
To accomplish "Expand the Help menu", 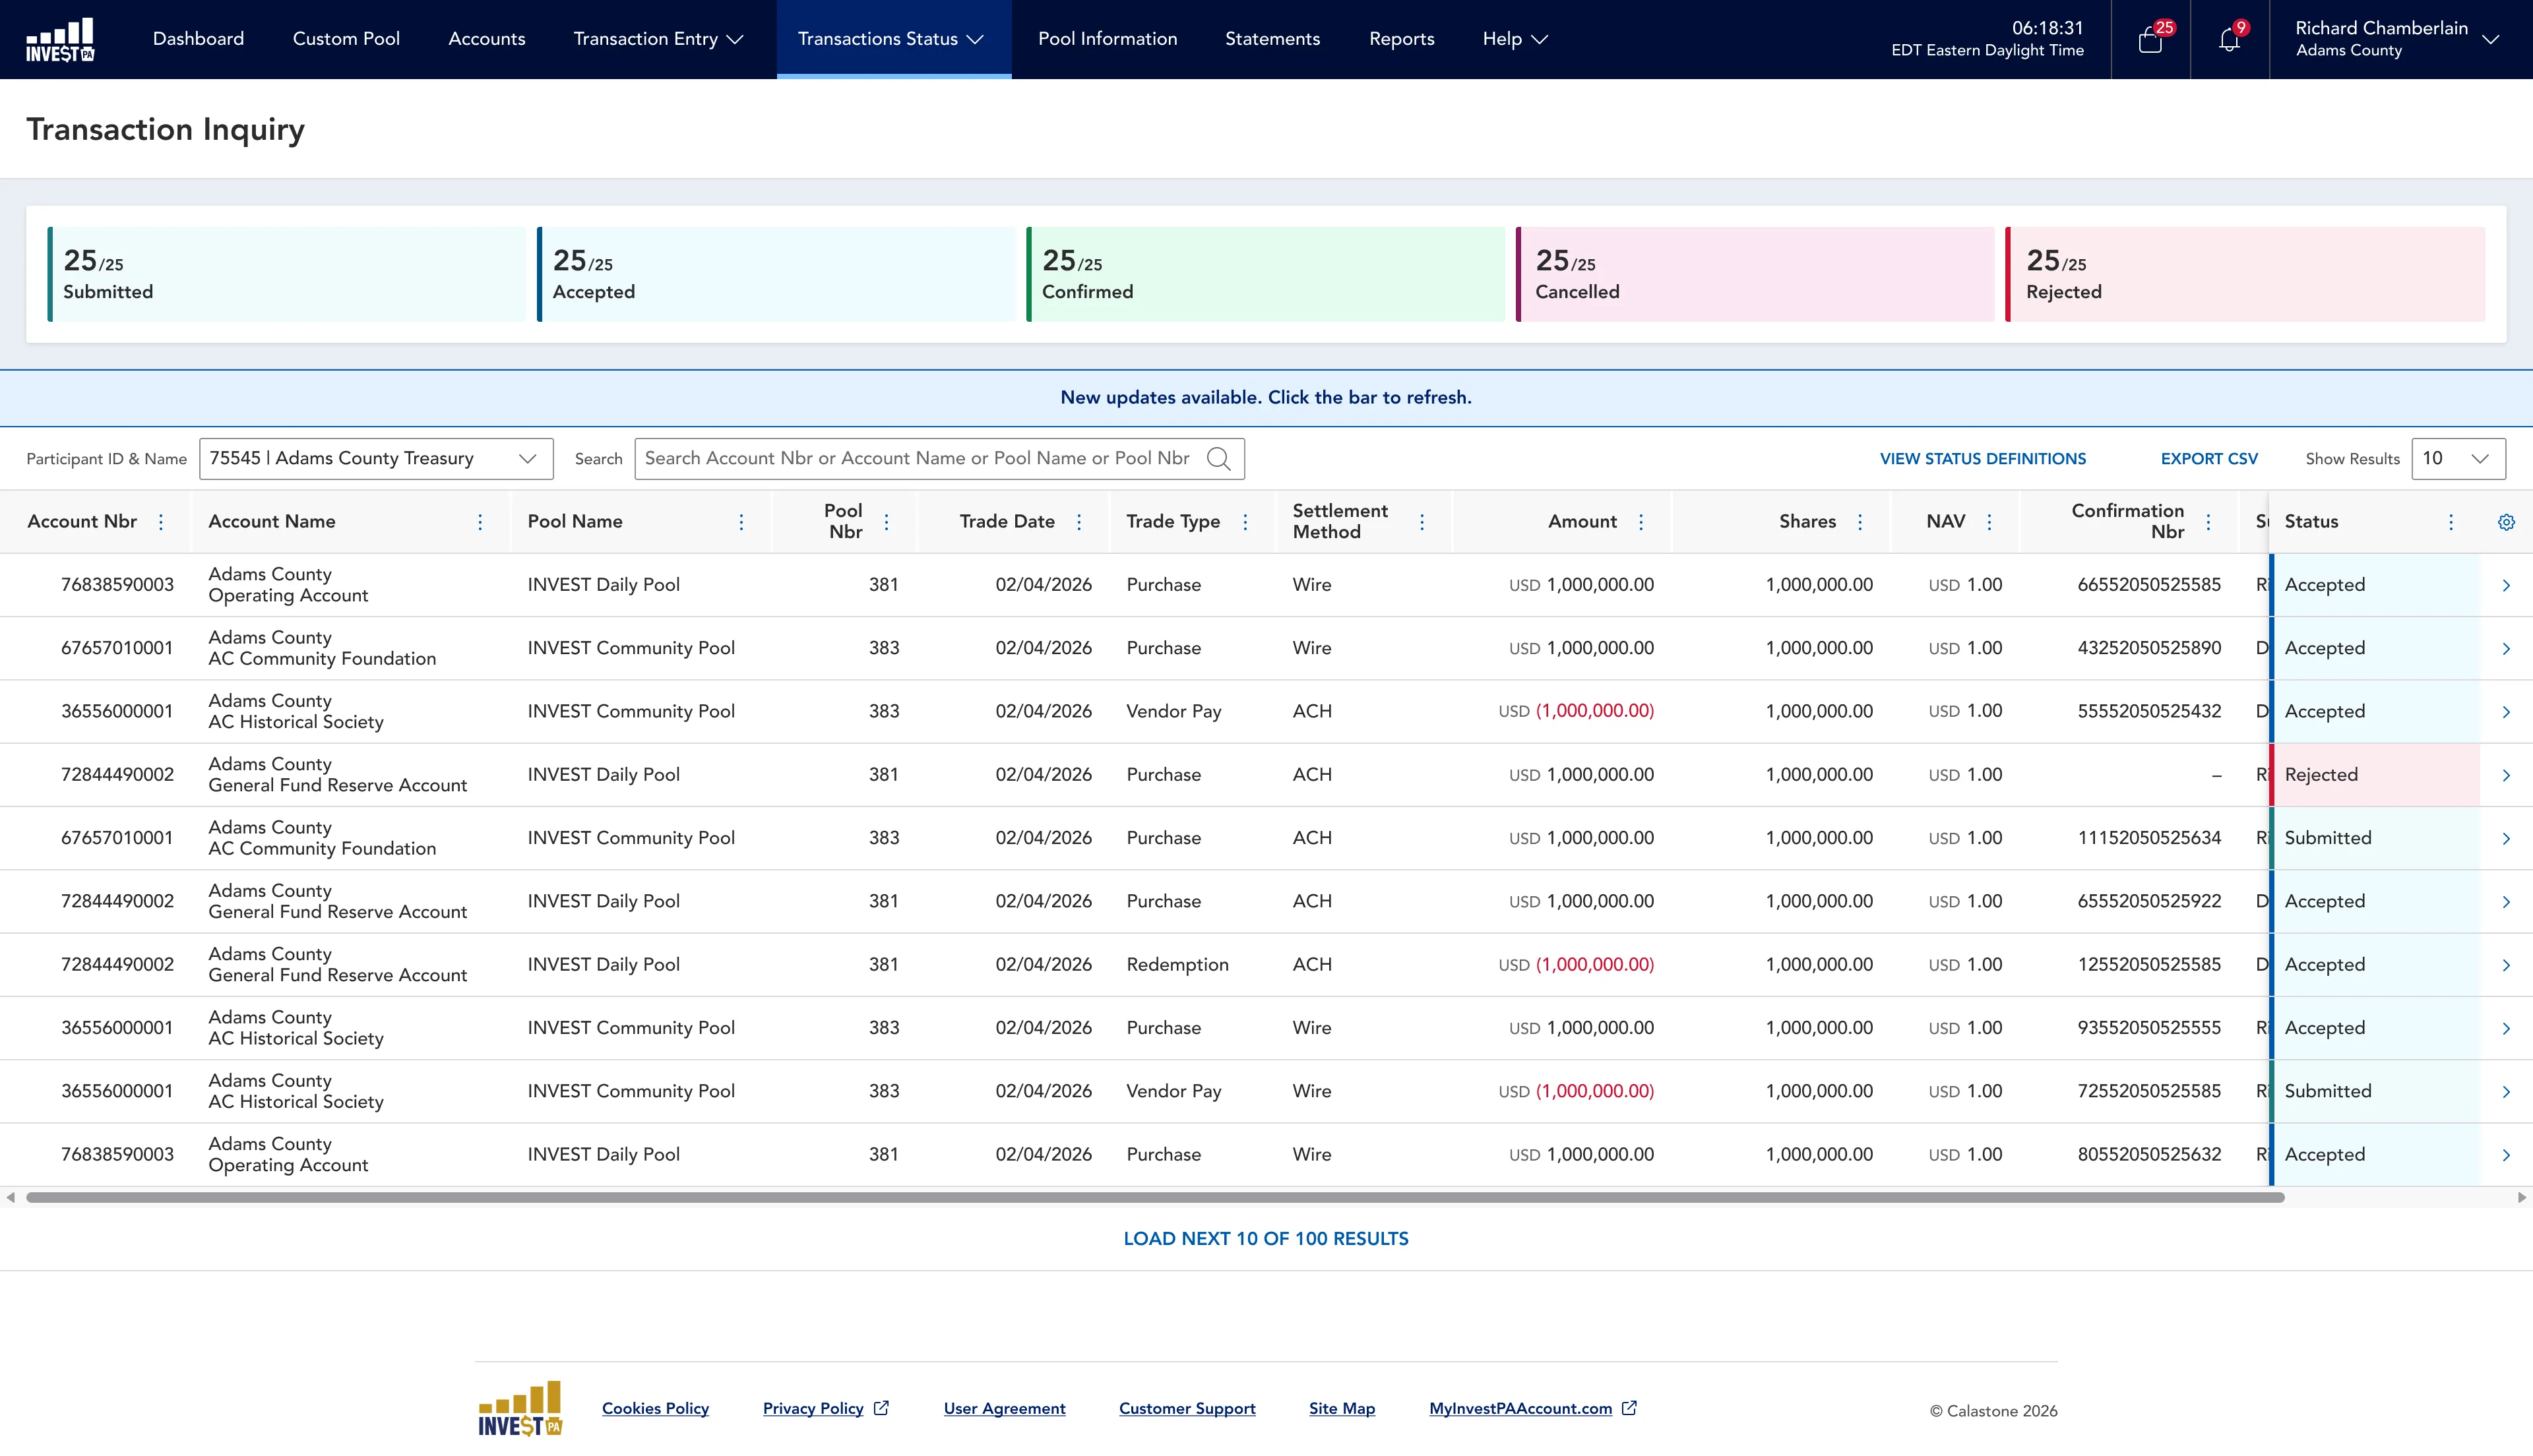I will click(x=1515, y=39).
